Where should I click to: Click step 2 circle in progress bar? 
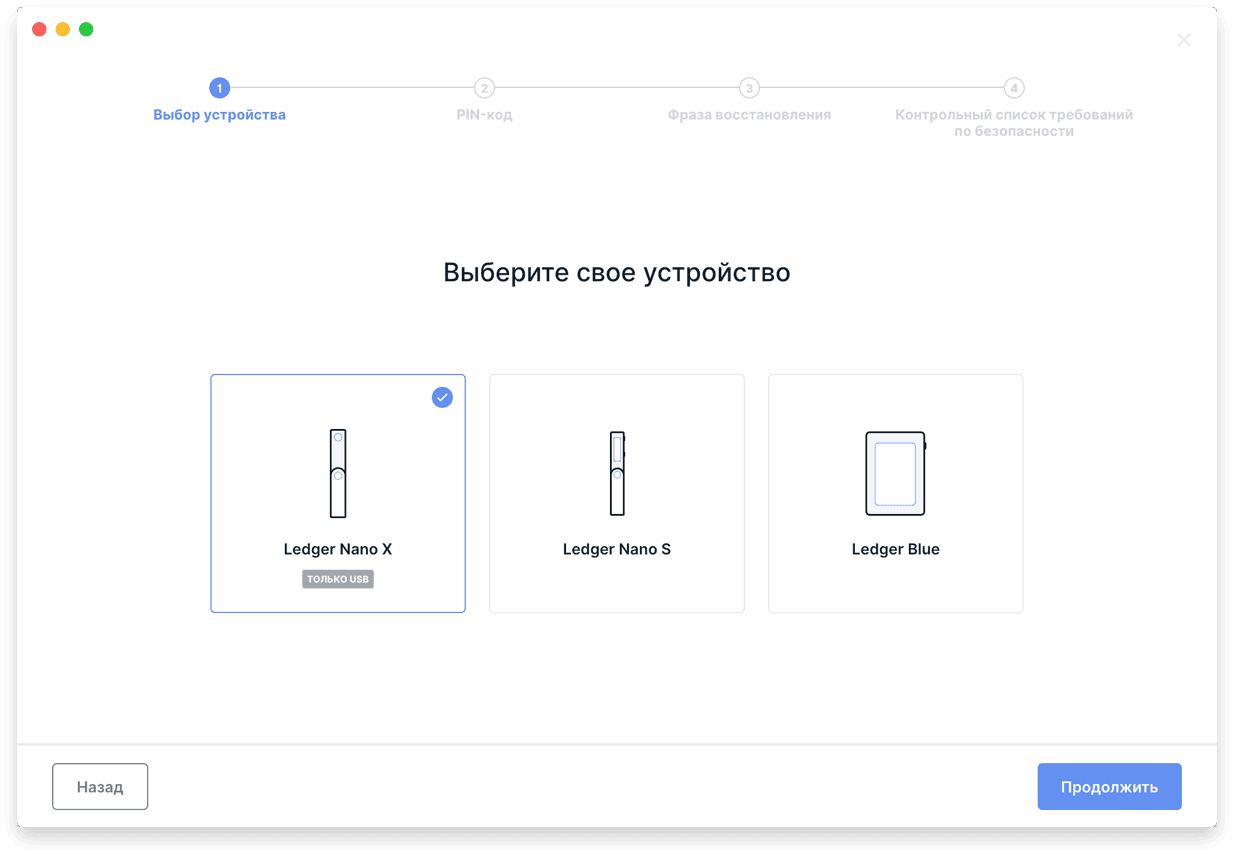tap(484, 88)
